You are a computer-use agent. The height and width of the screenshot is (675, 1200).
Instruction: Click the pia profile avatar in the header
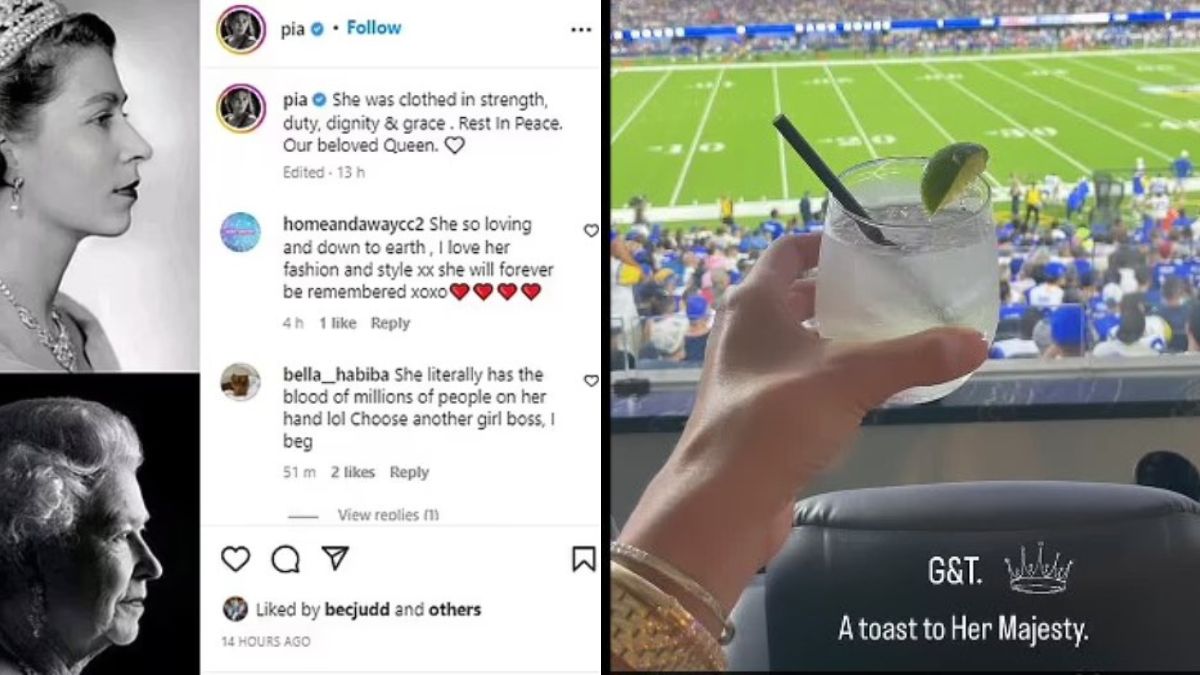241,29
